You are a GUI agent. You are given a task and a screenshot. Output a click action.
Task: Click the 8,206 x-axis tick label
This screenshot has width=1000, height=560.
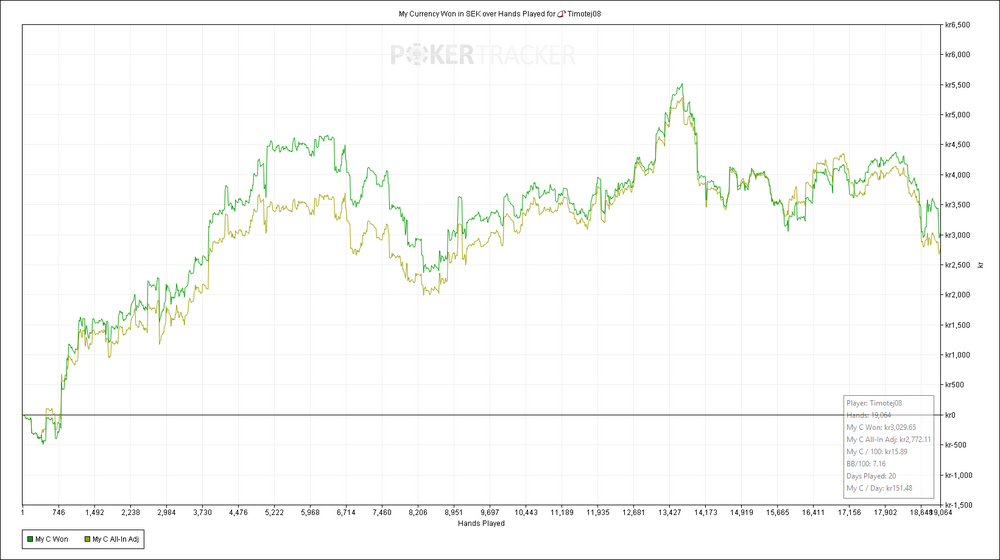[x=418, y=512]
